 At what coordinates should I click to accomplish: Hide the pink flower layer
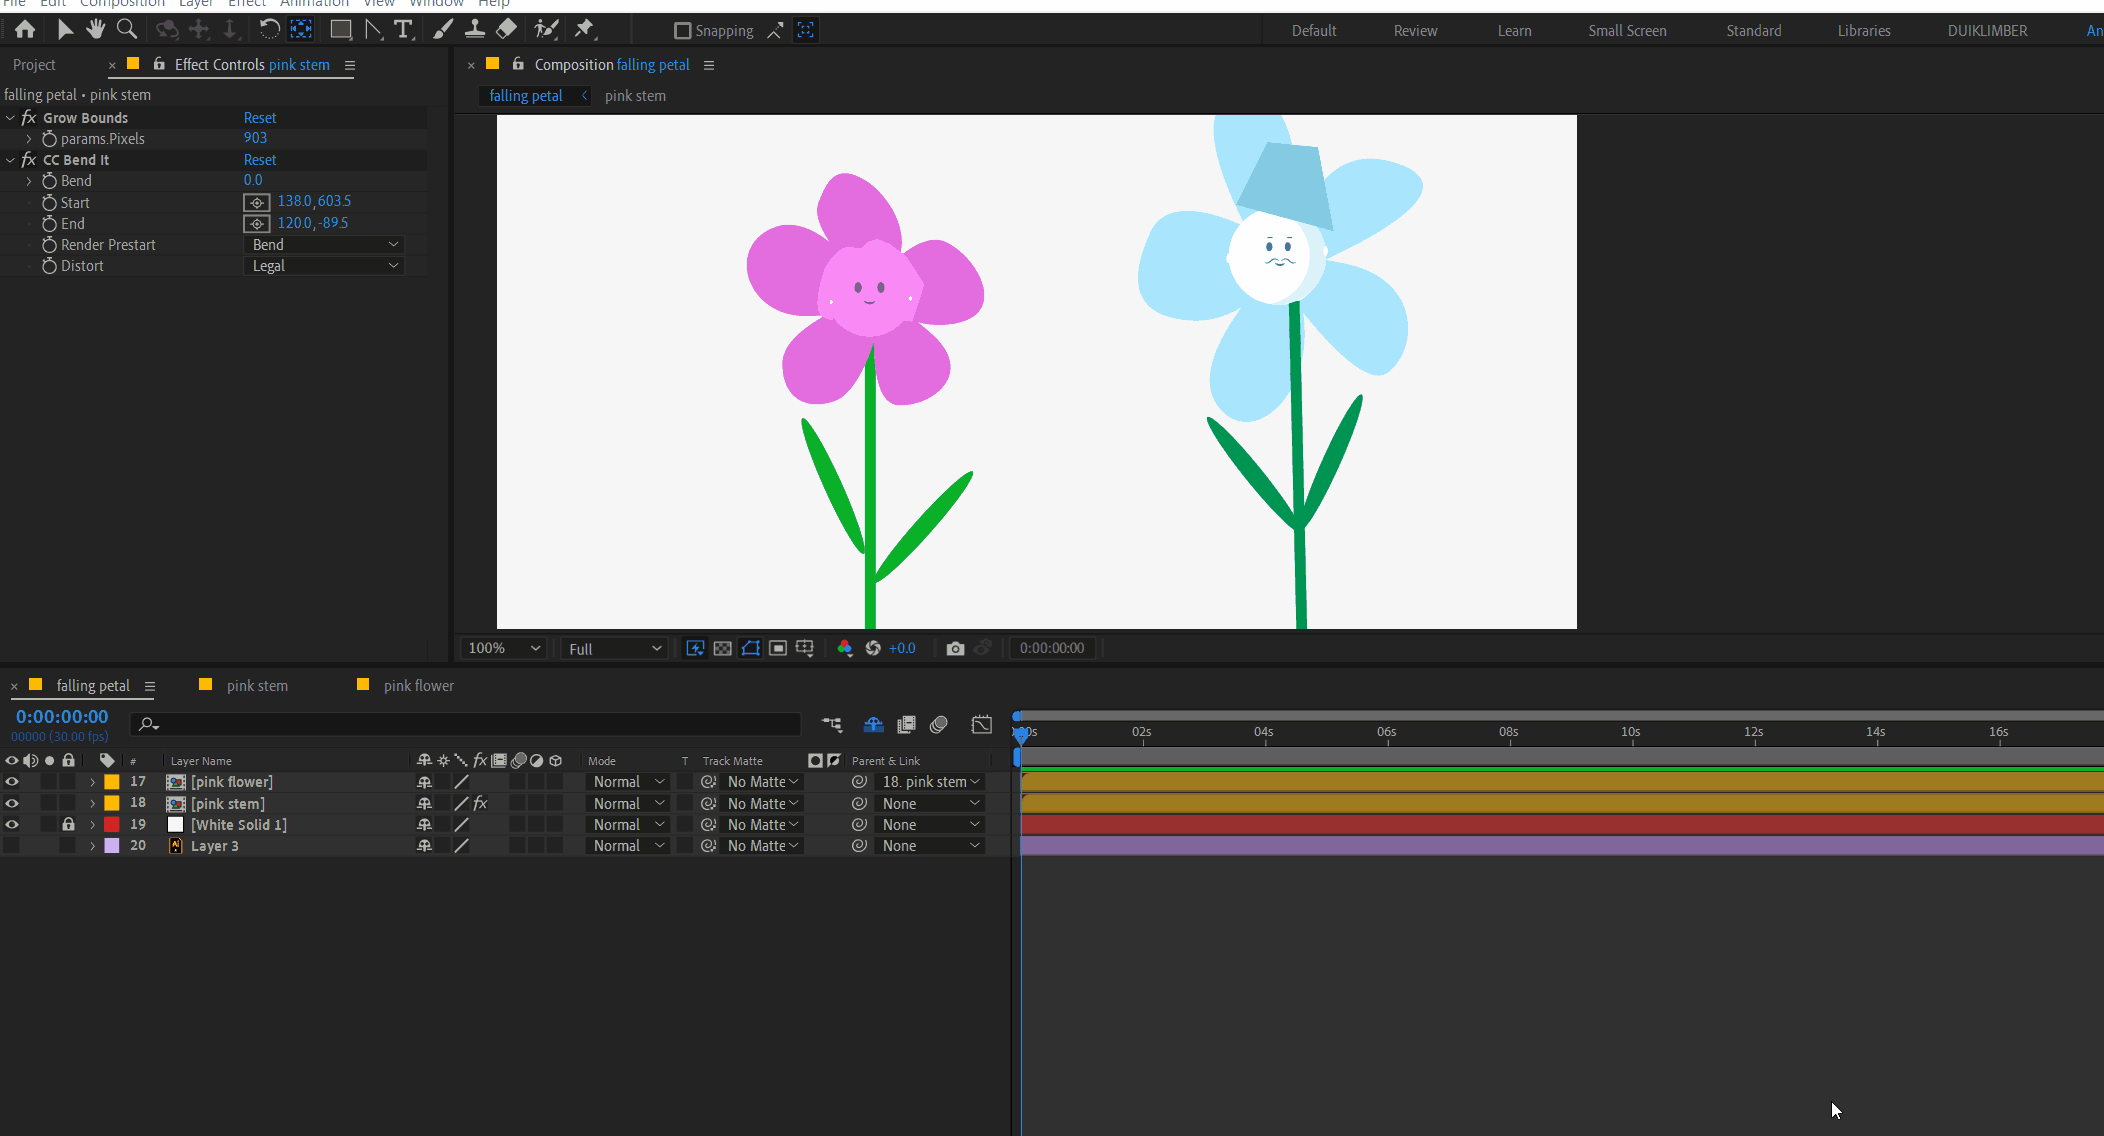pyautogui.click(x=12, y=782)
